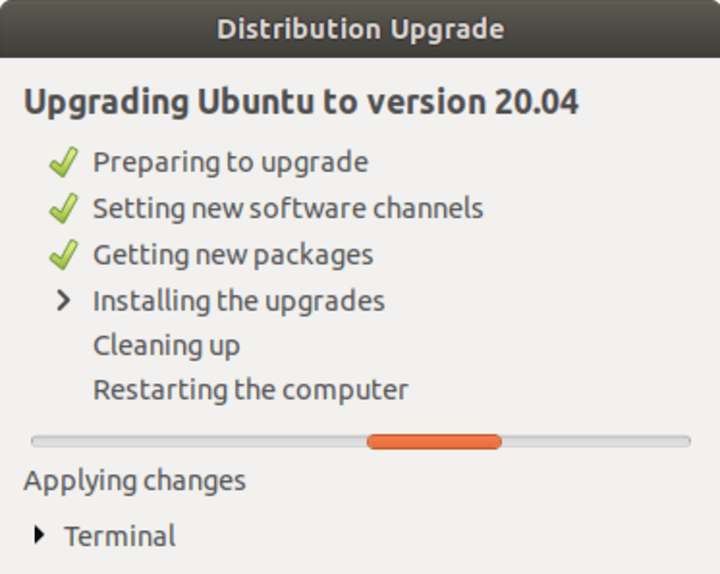Click the Terminal expander label
This screenshot has width=720, height=574.
tap(120, 536)
